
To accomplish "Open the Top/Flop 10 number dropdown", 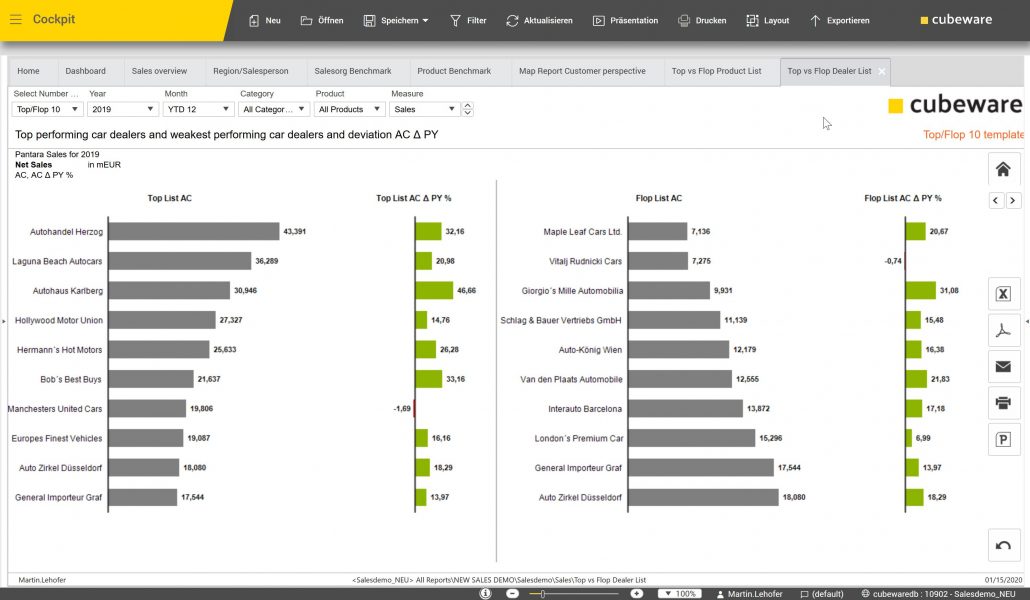I will 47,109.
